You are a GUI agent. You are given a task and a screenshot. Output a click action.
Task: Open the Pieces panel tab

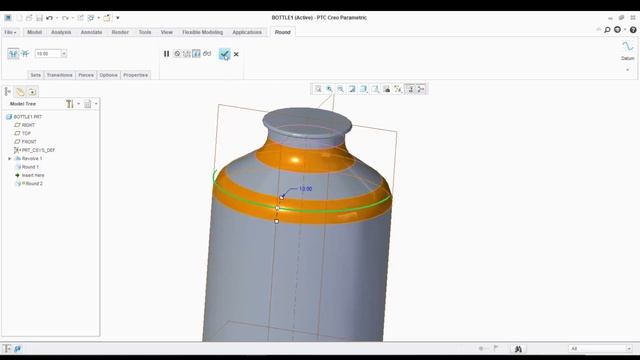86,75
